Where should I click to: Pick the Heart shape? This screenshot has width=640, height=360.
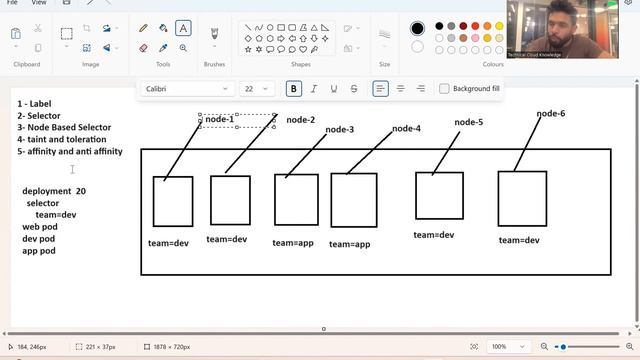point(303,49)
